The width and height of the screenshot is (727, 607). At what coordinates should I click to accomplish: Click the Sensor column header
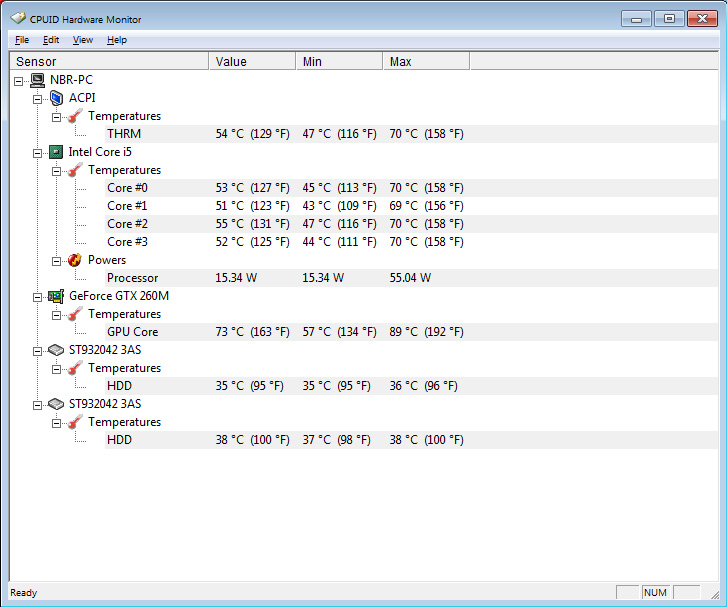[109, 61]
